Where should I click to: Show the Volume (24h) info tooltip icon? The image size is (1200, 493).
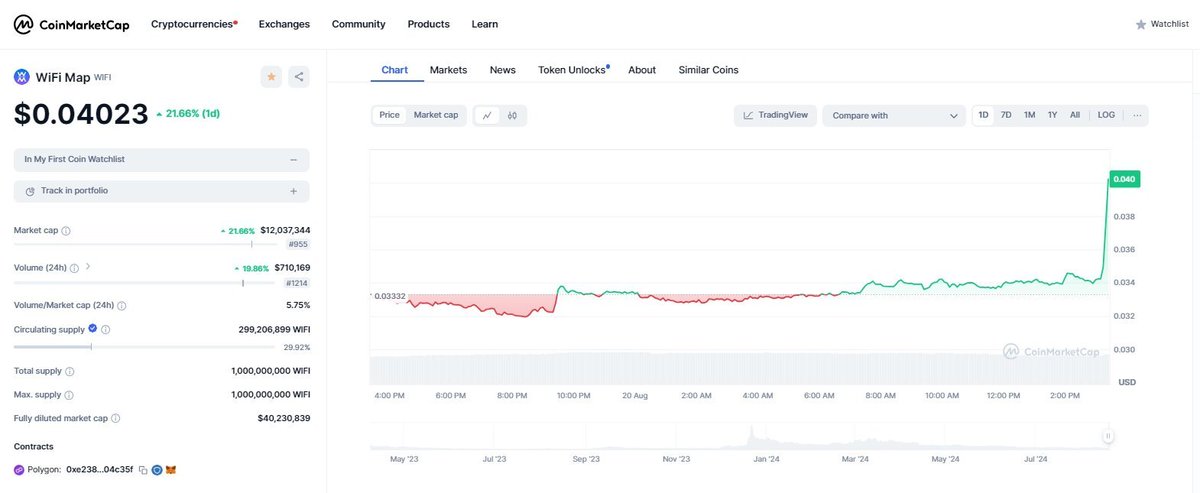click(x=76, y=268)
